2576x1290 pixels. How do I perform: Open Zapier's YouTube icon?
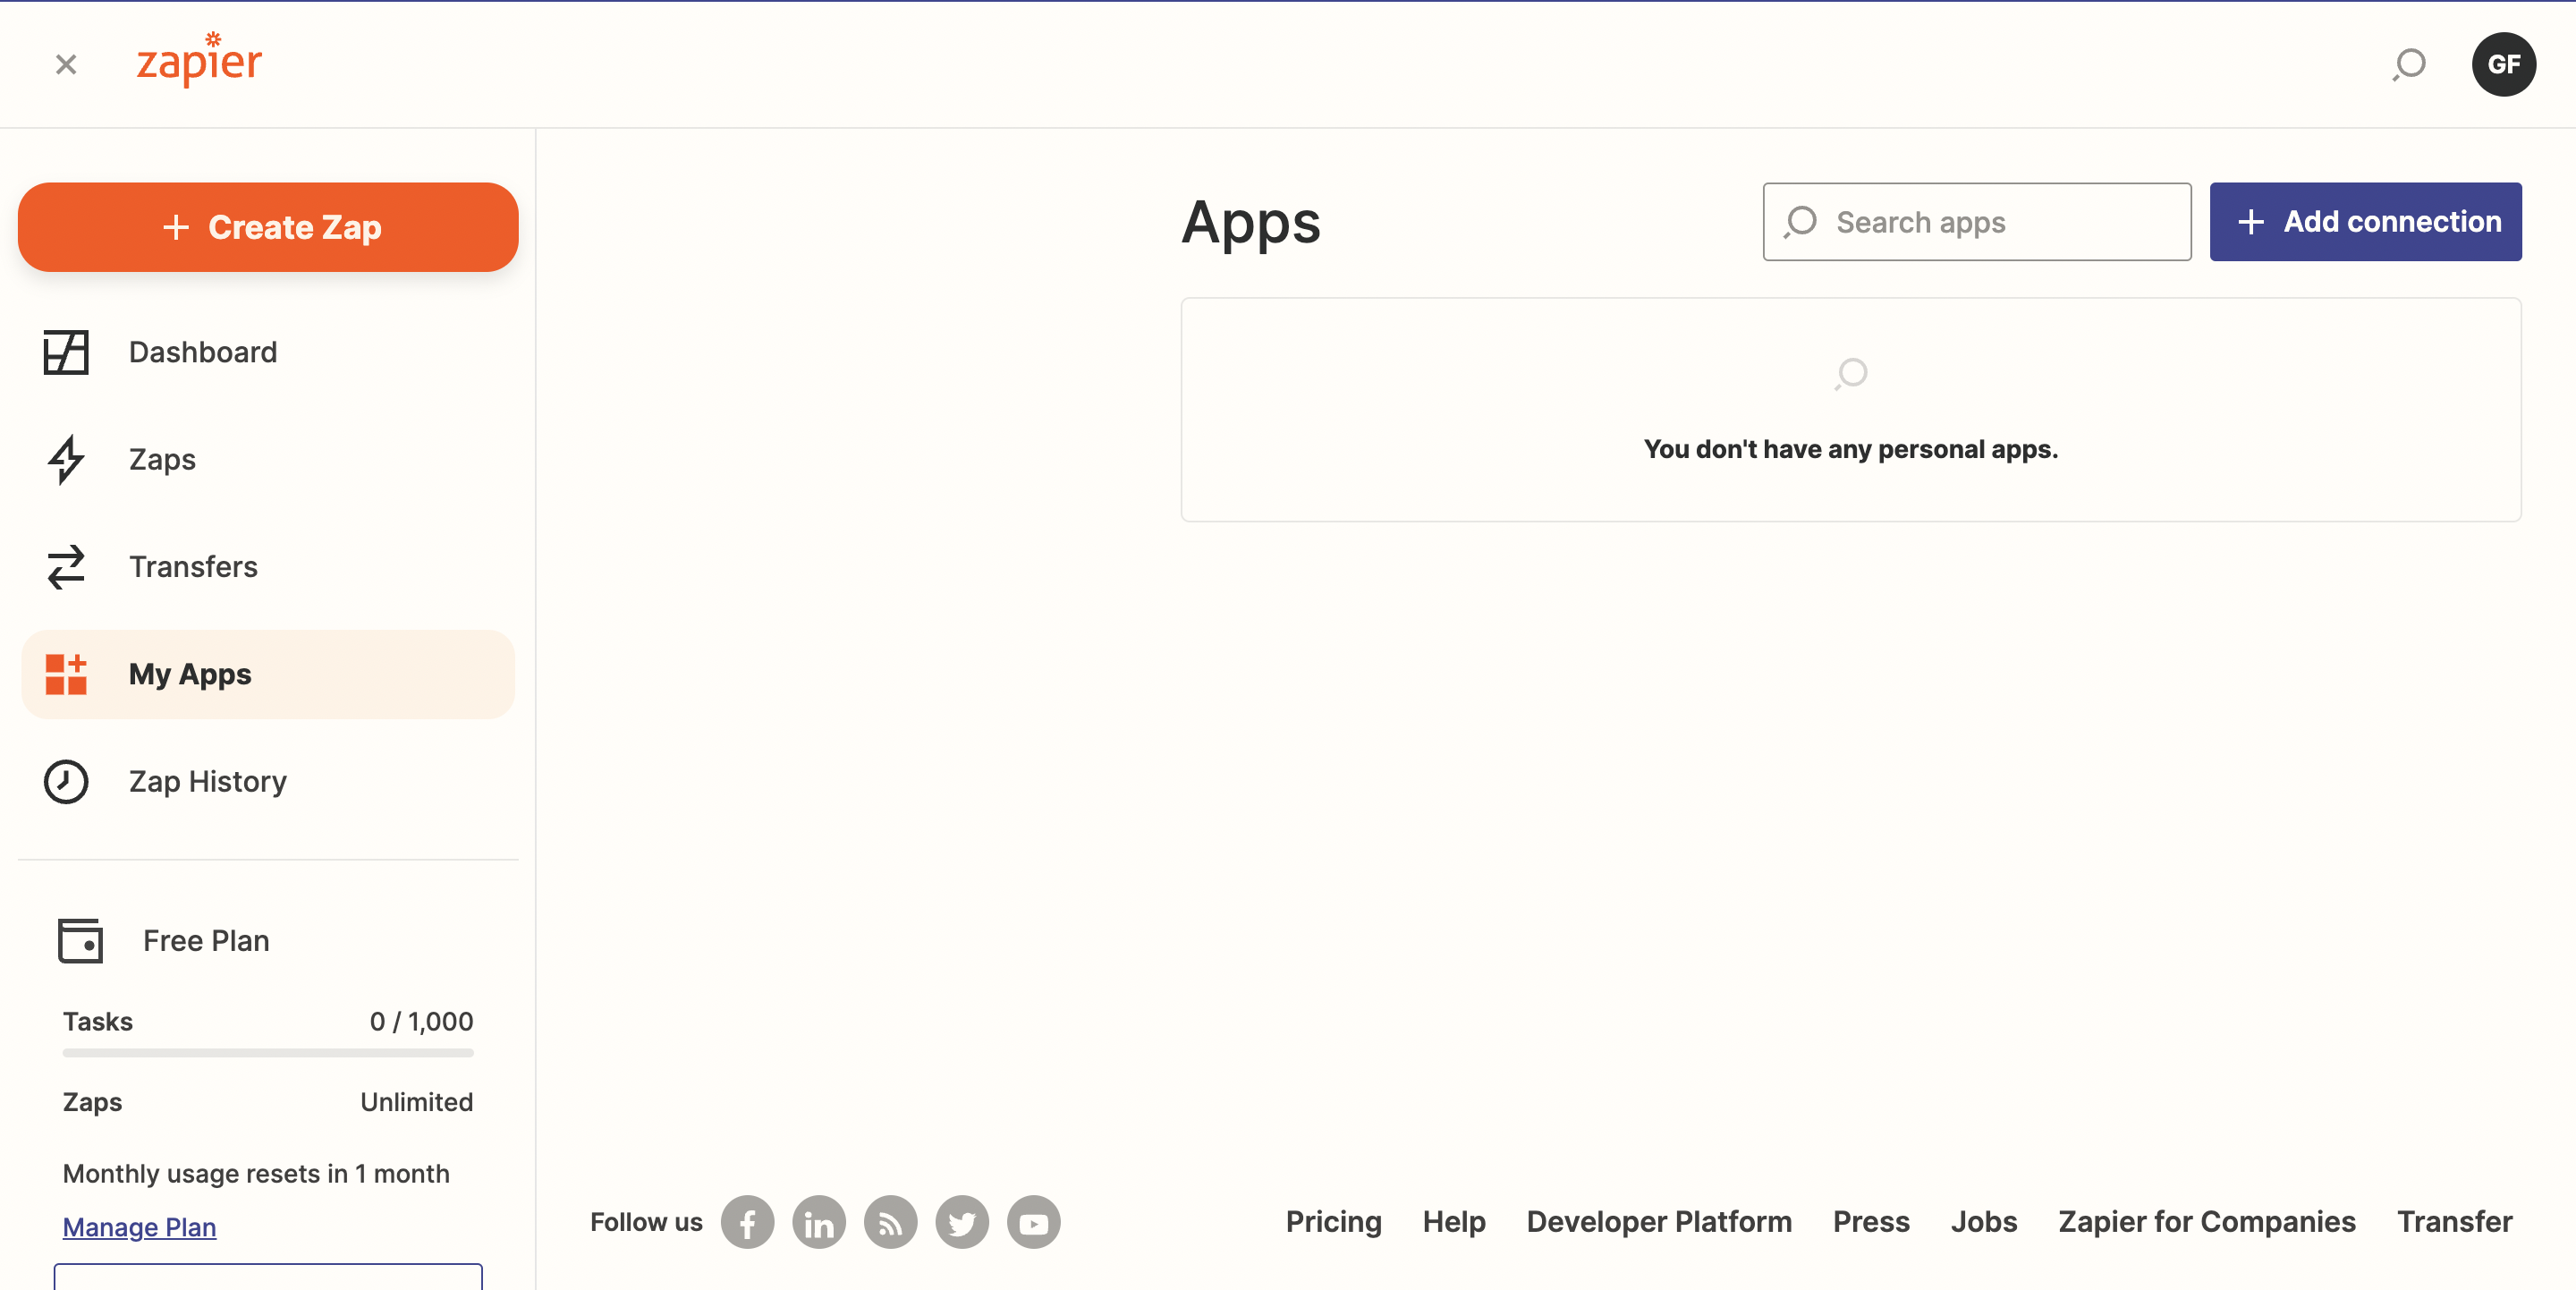pos(1033,1222)
